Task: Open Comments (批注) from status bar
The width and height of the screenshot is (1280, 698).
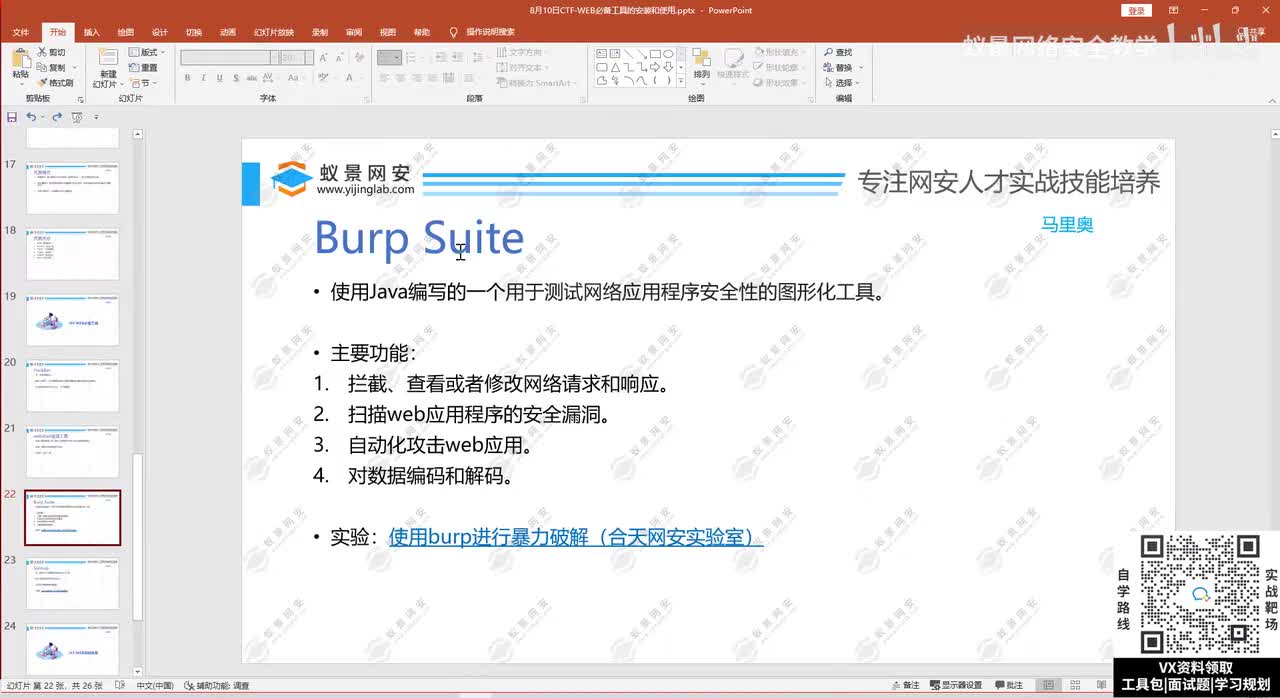Action: point(1008,685)
